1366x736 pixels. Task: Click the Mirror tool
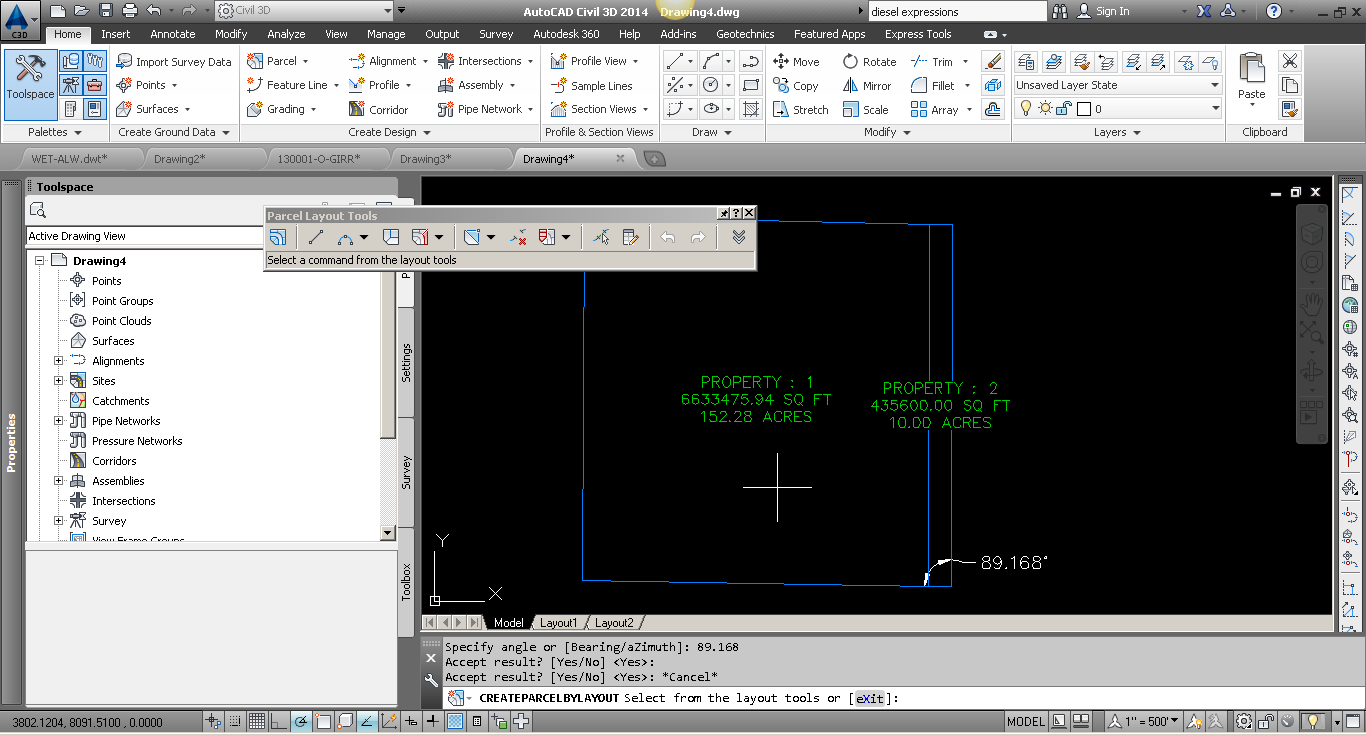click(x=867, y=86)
